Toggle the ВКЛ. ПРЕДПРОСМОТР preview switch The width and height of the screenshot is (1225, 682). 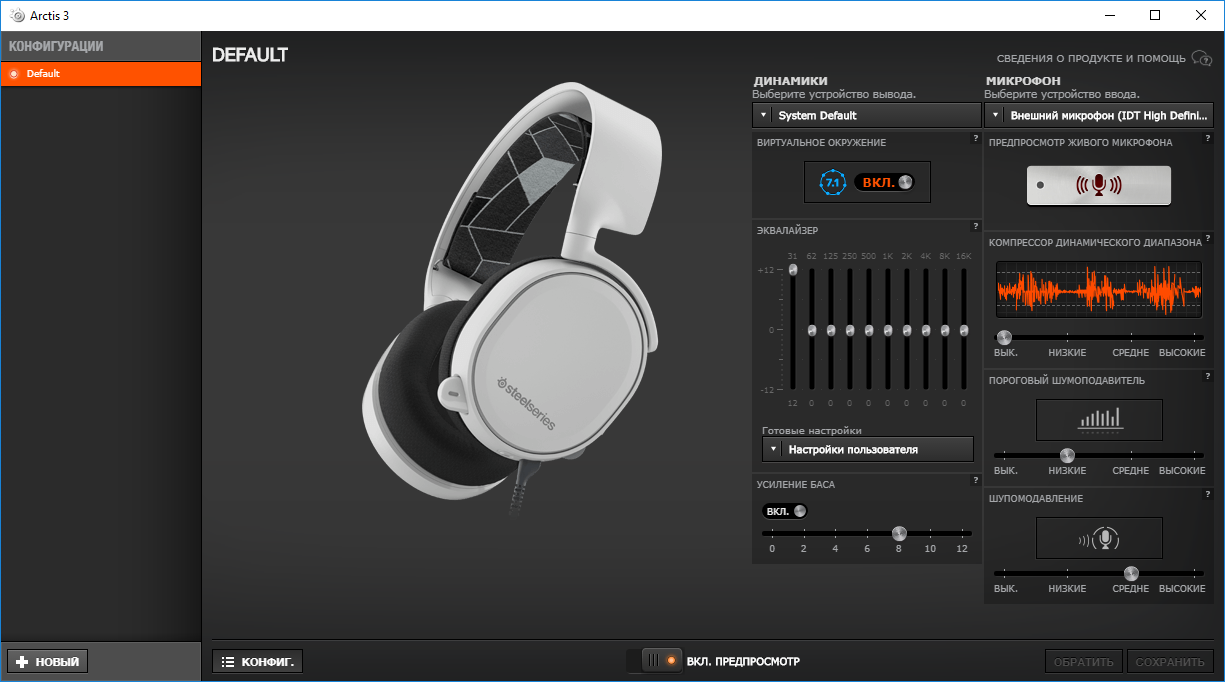tap(654, 661)
